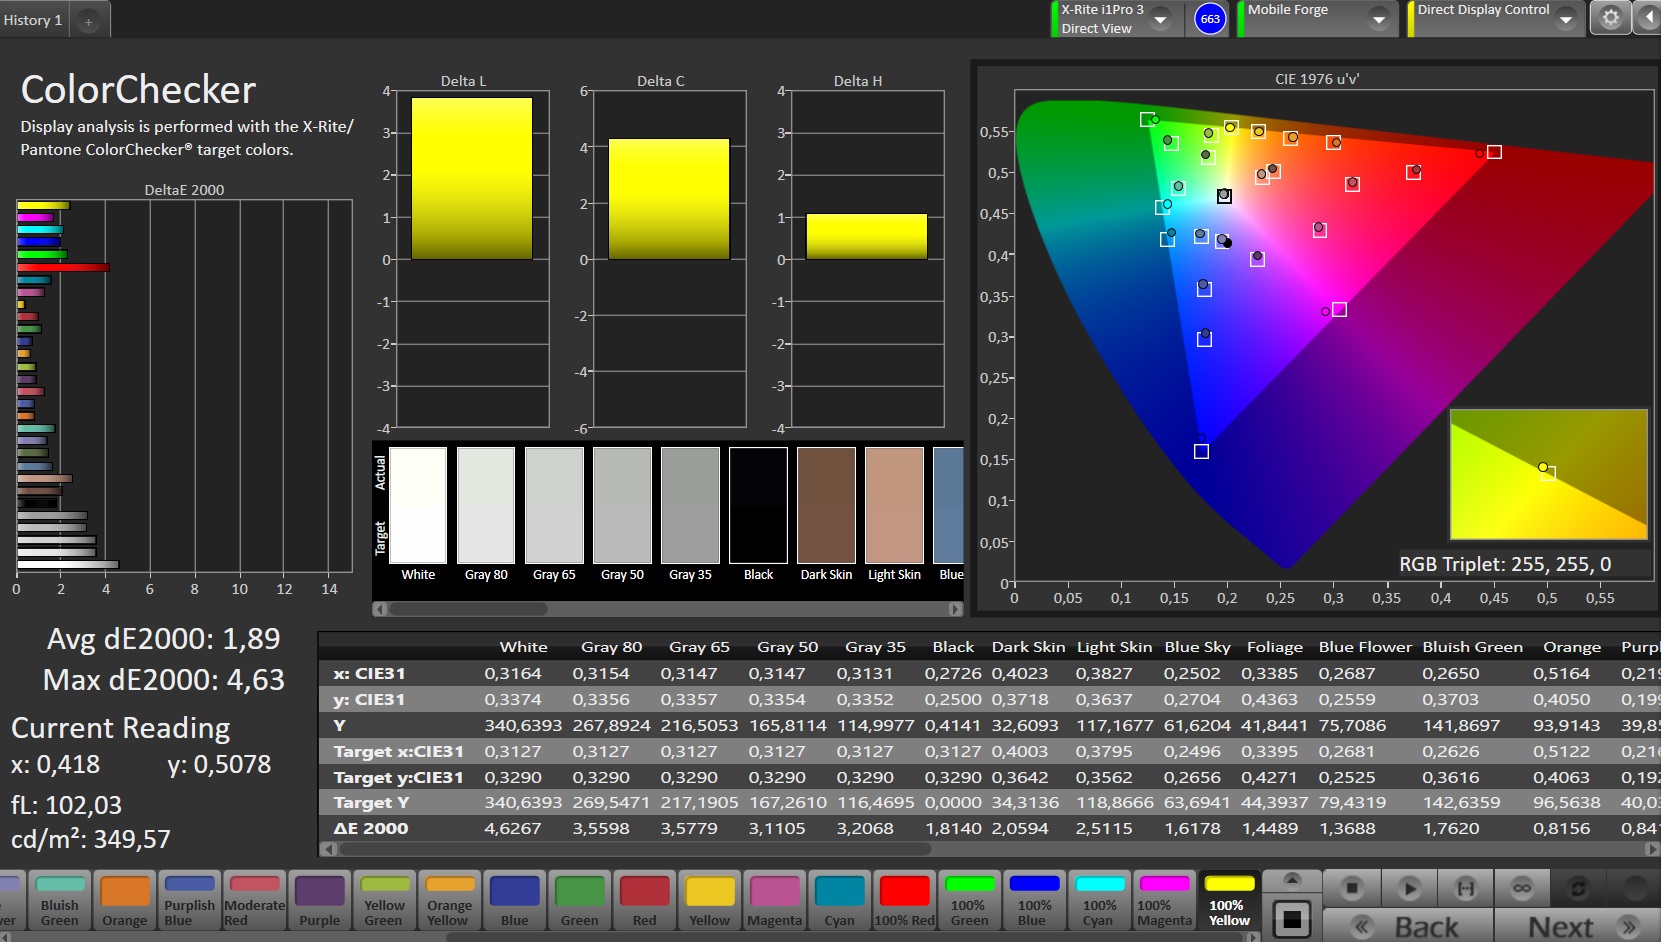Click the left arrow of the swatch comparison scrollbar

point(379,609)
